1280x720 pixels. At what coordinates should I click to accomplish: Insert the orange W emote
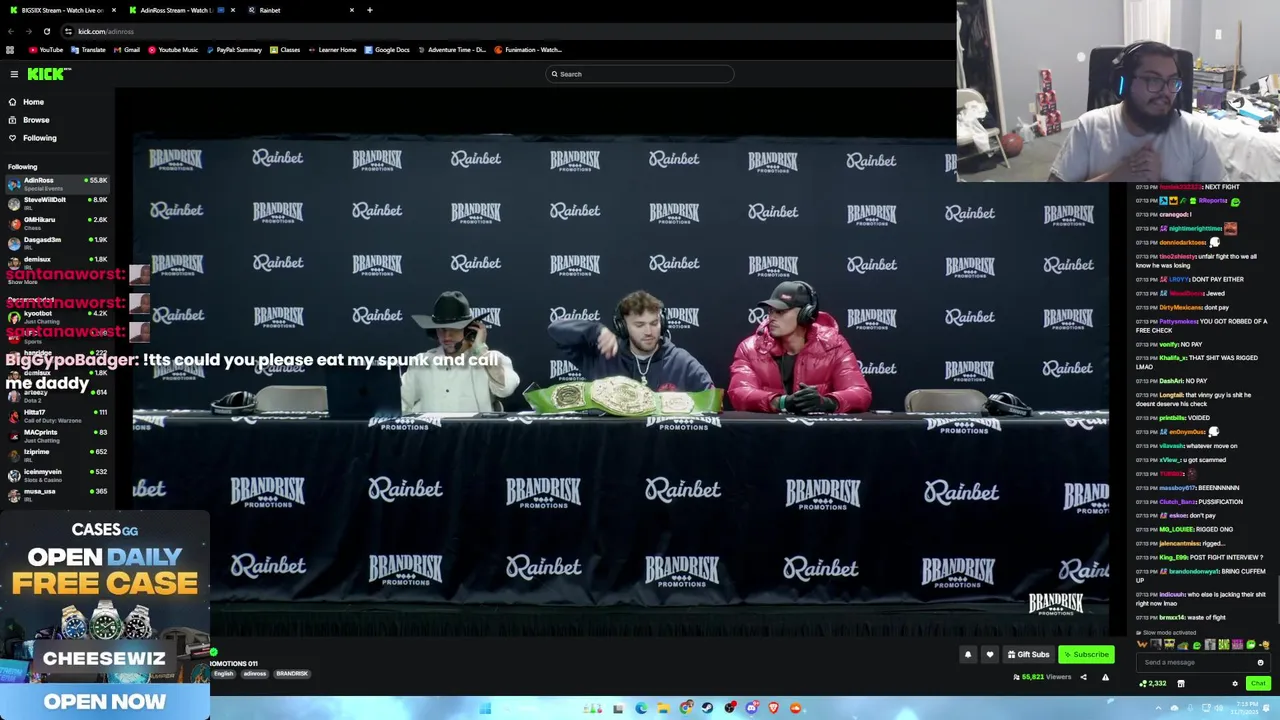(1143, 645)
